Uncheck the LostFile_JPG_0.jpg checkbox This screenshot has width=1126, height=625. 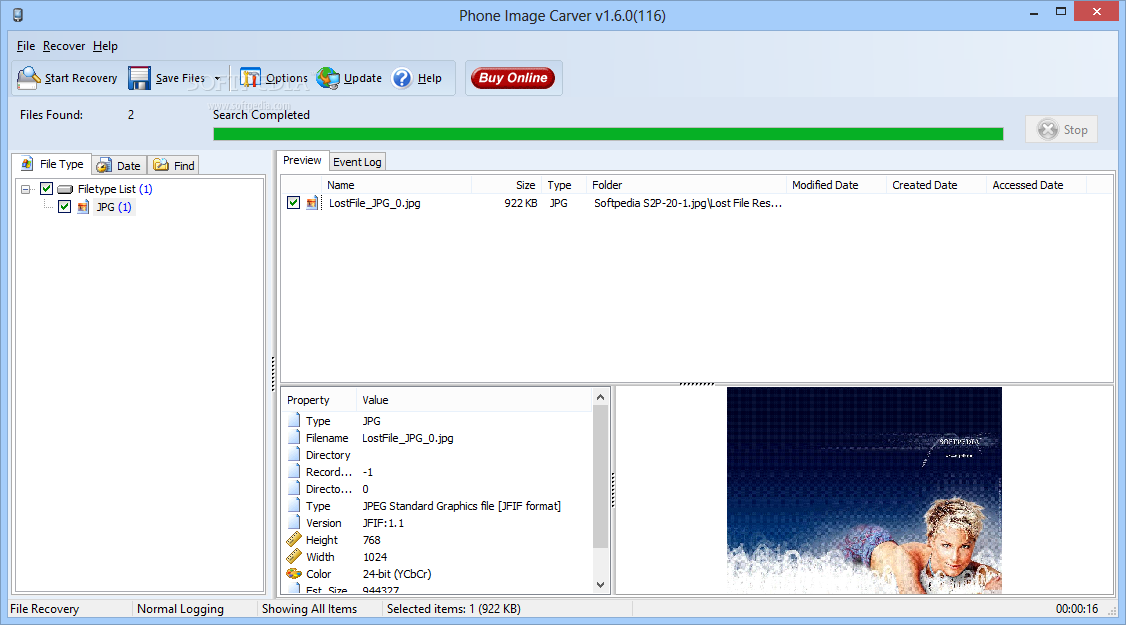pos(293,203)
